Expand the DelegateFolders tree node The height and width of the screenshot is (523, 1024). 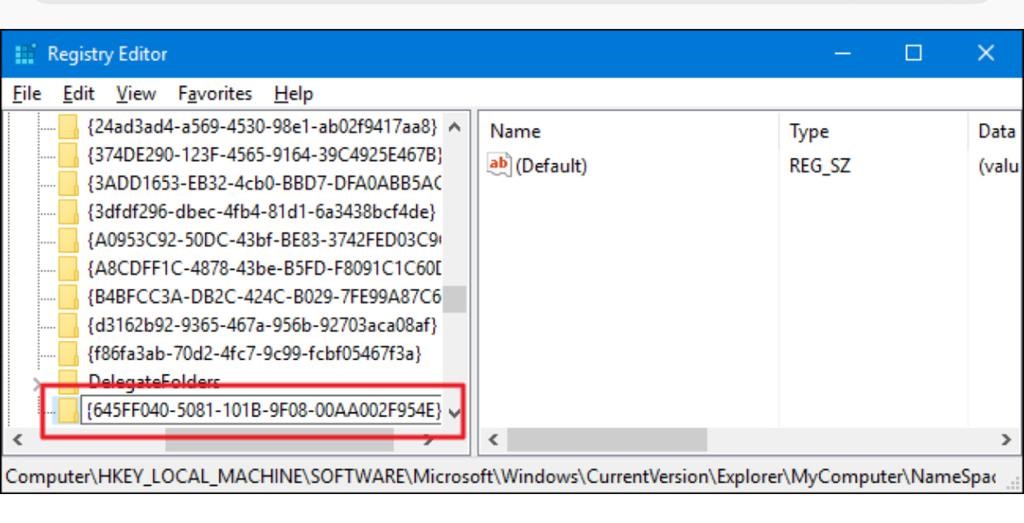click(x=37, y=385)
